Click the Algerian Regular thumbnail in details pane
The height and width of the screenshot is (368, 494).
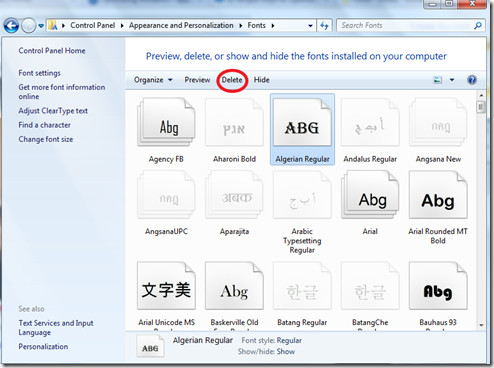tap(150, 346)
